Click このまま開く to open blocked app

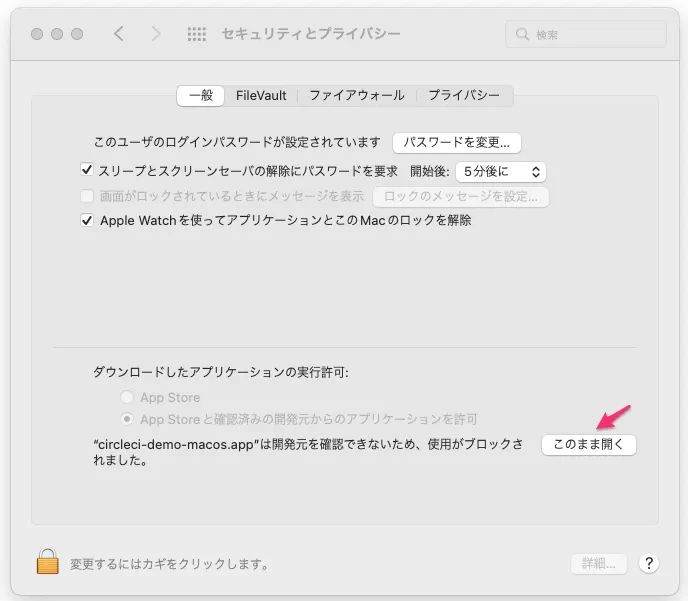[588, 444]
